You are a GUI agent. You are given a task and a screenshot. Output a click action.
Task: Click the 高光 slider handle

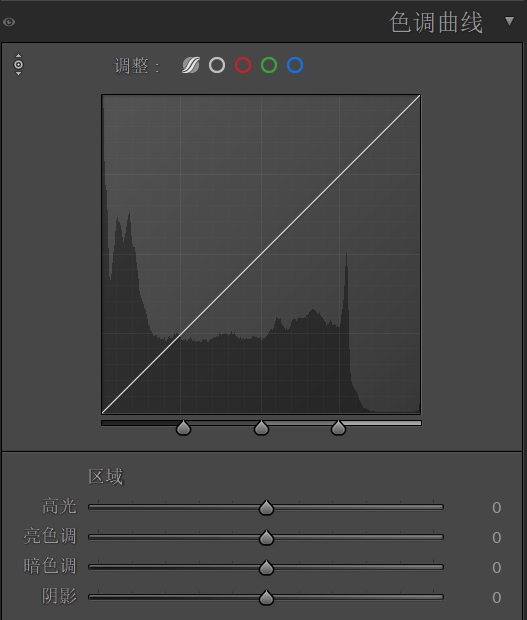click(x=266, y=508)
